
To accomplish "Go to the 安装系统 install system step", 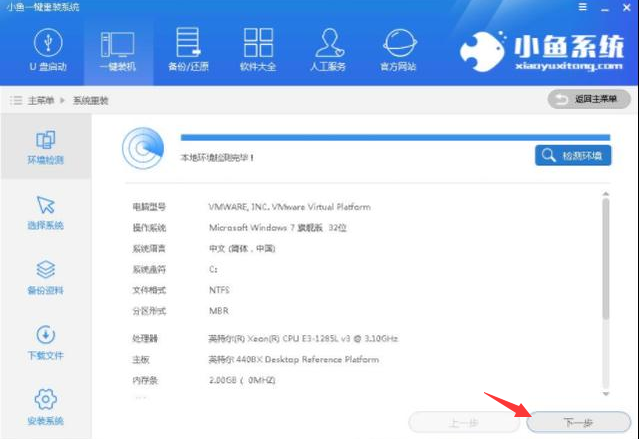I will (45, 407).
